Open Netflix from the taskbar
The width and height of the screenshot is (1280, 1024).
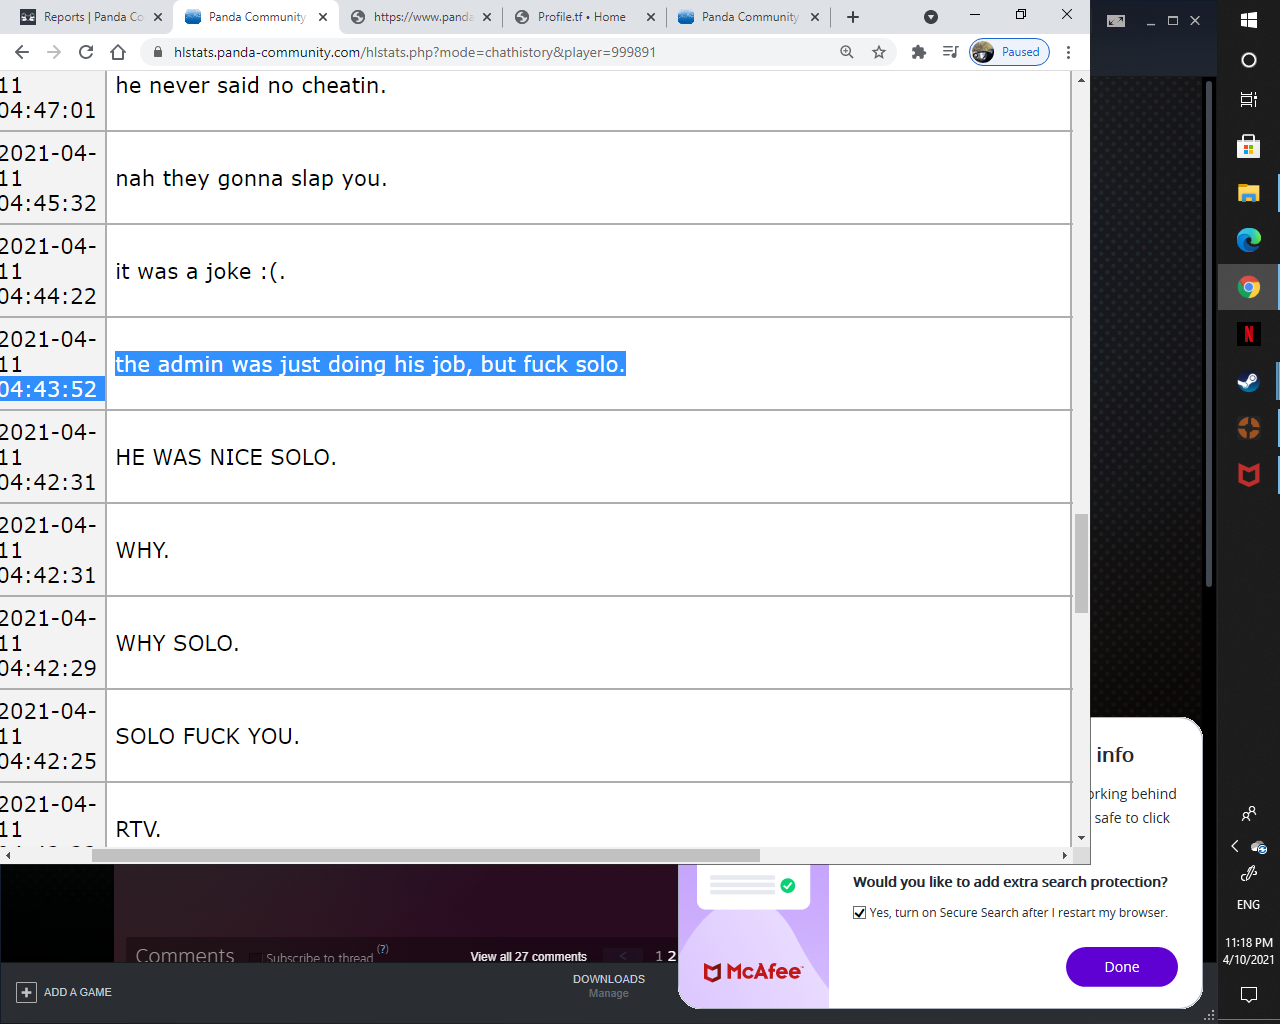point(1248,334)
